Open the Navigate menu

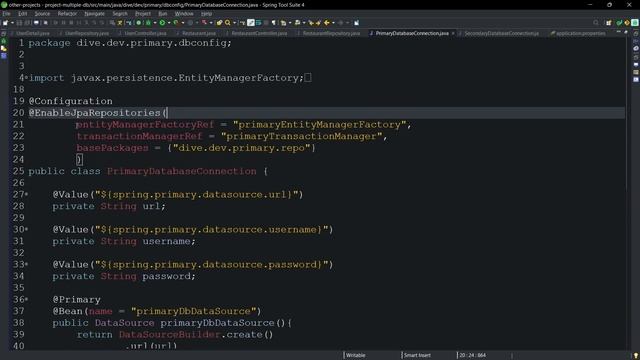coord(94,13)
